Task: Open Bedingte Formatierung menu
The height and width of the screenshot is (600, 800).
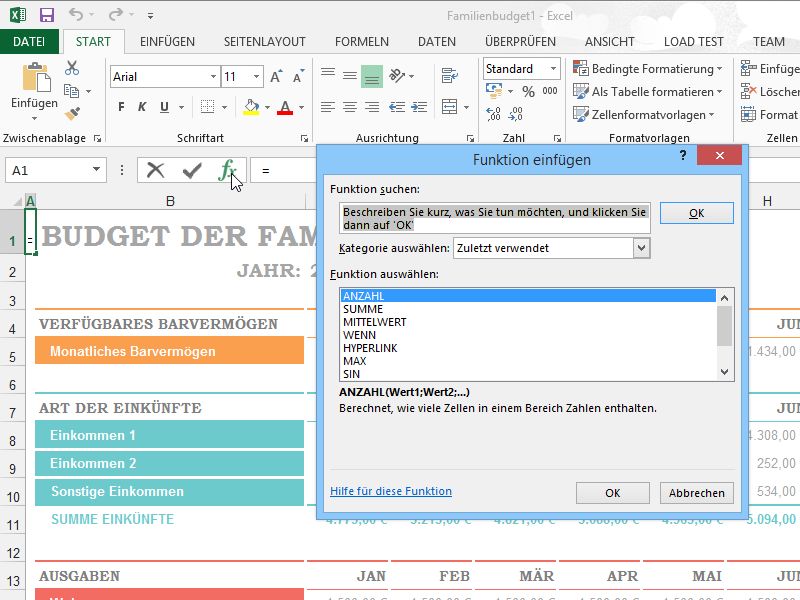Action: [x=647, y=68]
